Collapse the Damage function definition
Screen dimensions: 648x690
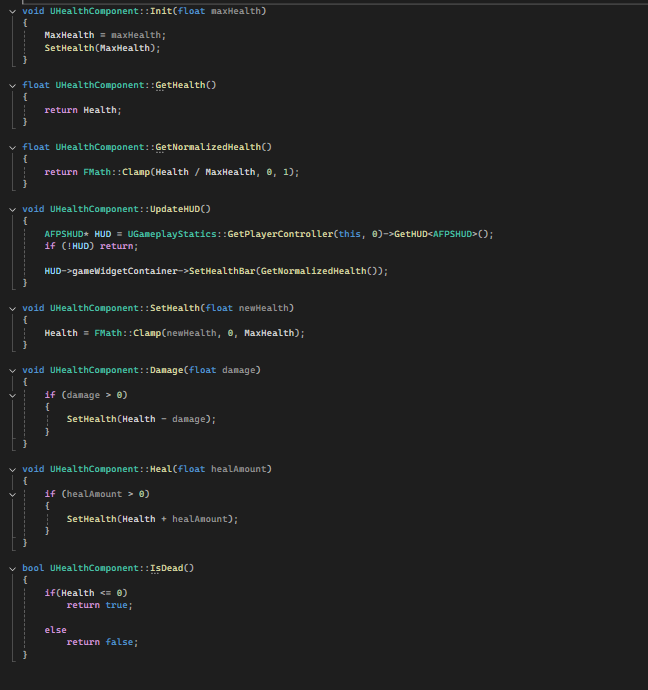[x=12, y=370]
